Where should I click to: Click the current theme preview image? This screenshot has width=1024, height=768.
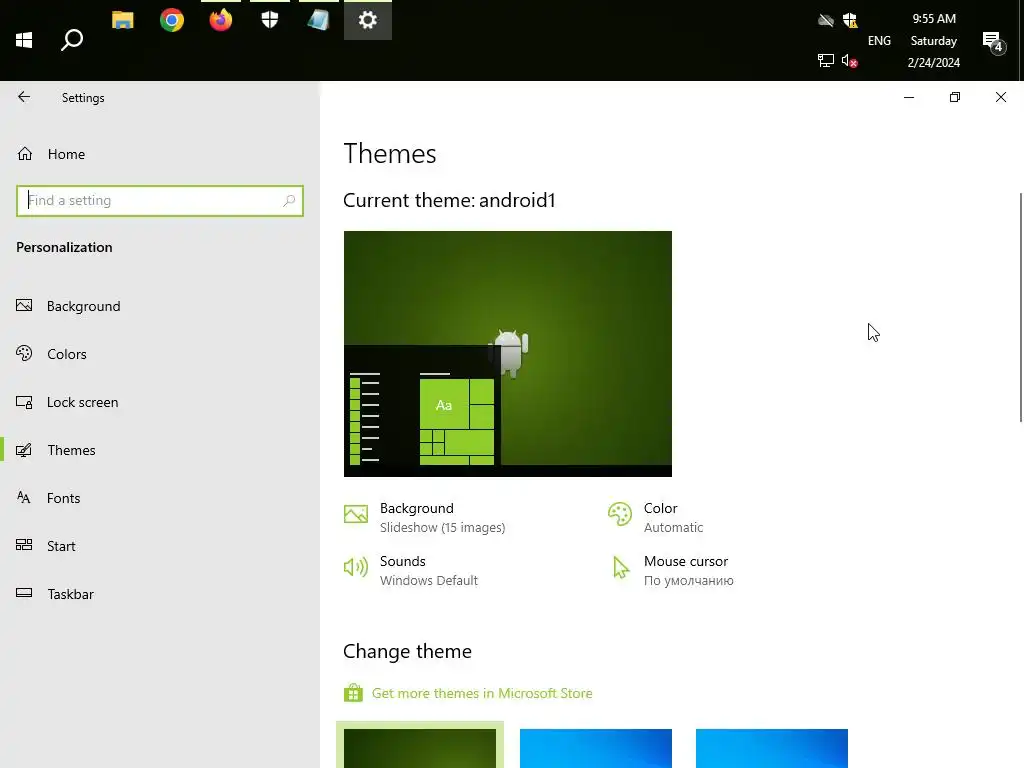coord(507,353)
